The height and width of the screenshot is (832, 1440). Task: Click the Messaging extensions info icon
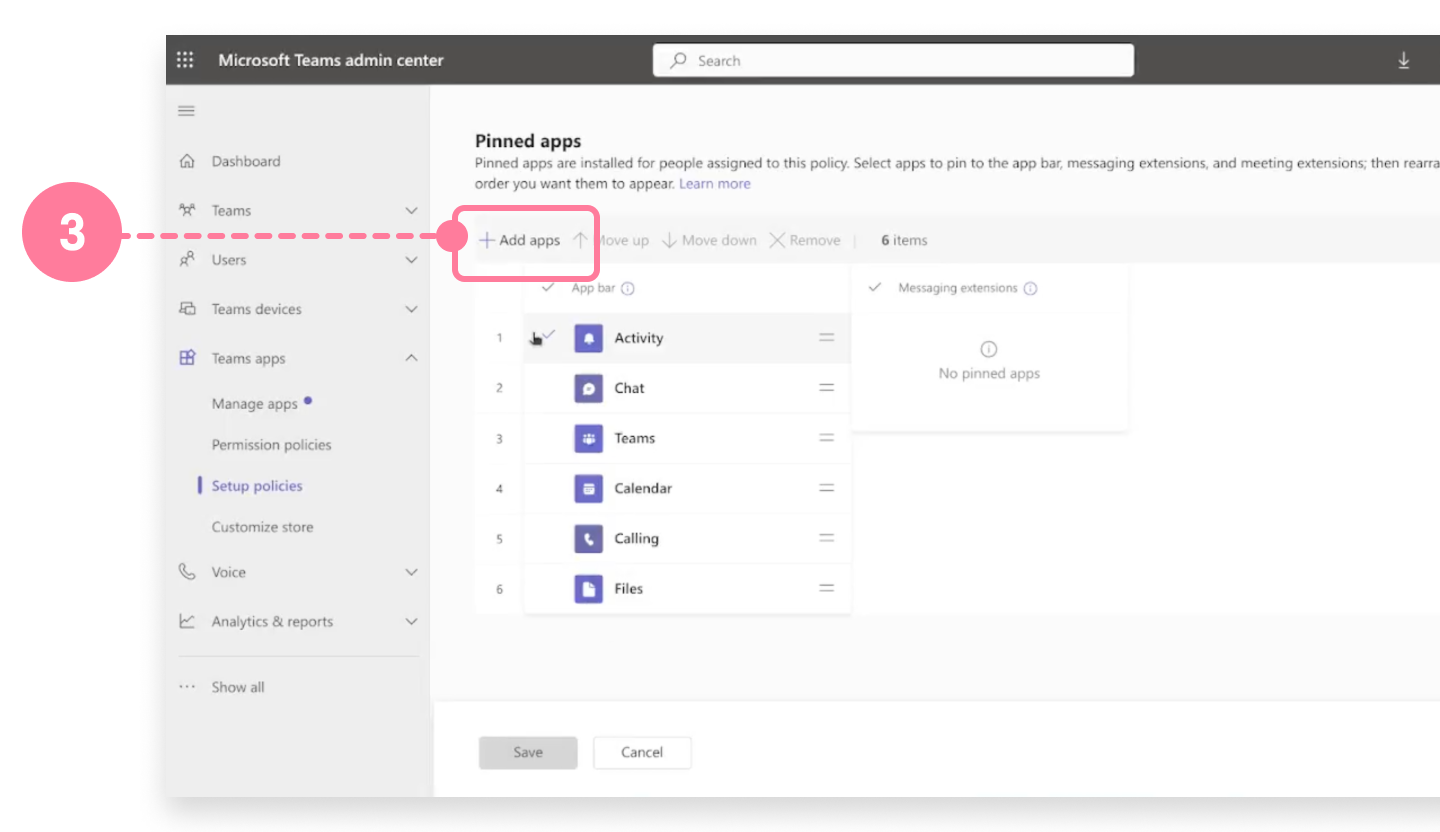tap(1031, 288)
